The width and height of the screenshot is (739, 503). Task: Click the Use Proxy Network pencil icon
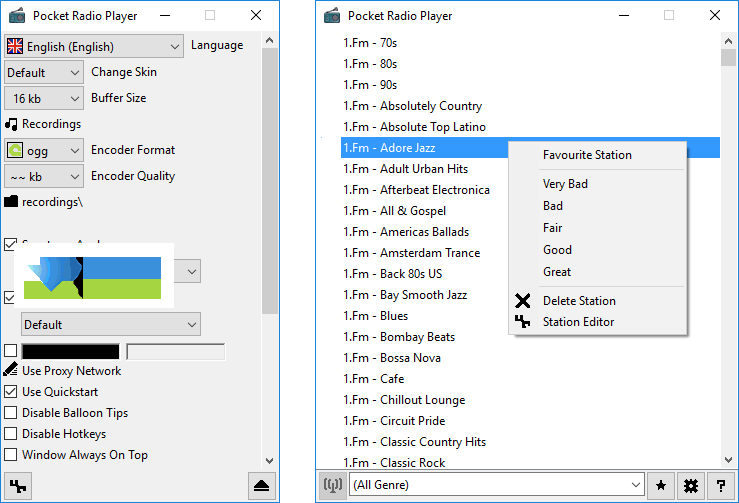click(11, 369)
